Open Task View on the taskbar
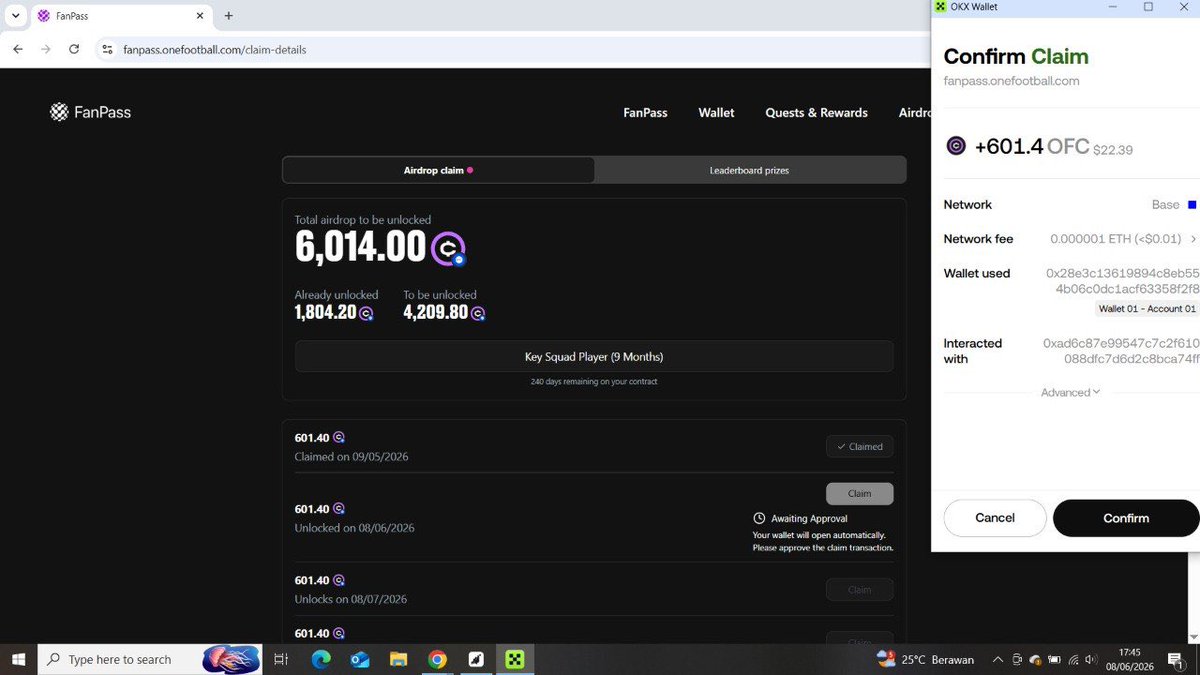Screen dimensions: 1200x675 [281, 659]
